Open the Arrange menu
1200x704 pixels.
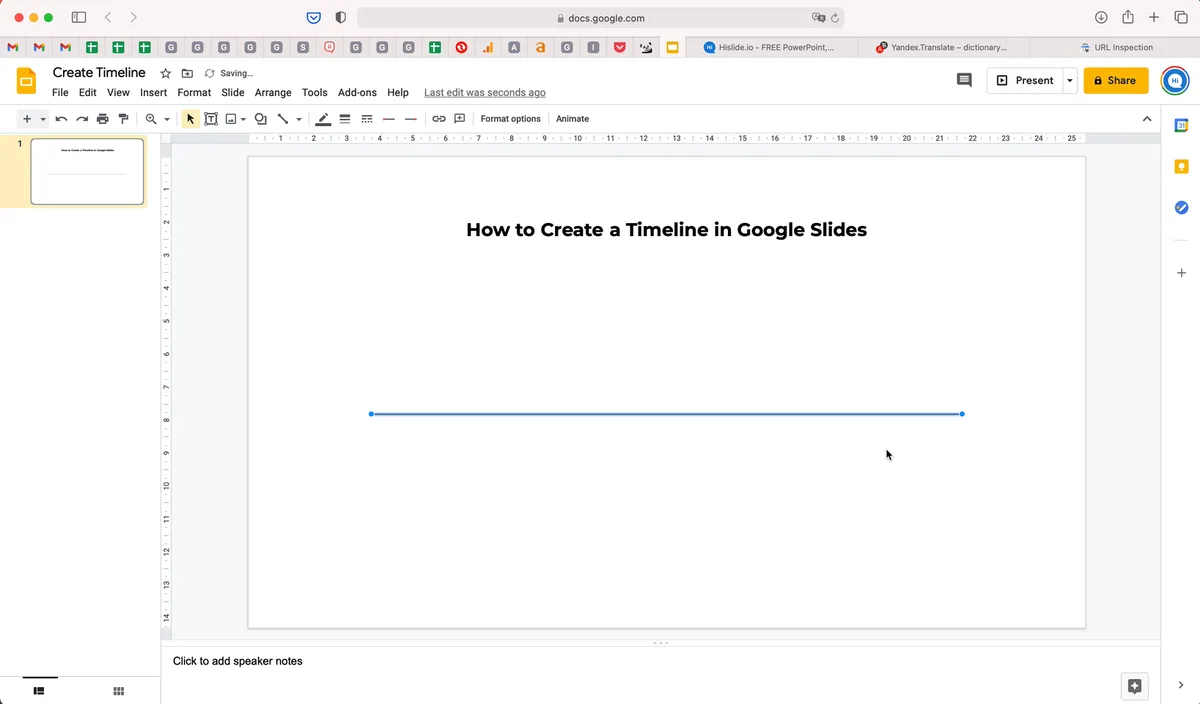273,92
